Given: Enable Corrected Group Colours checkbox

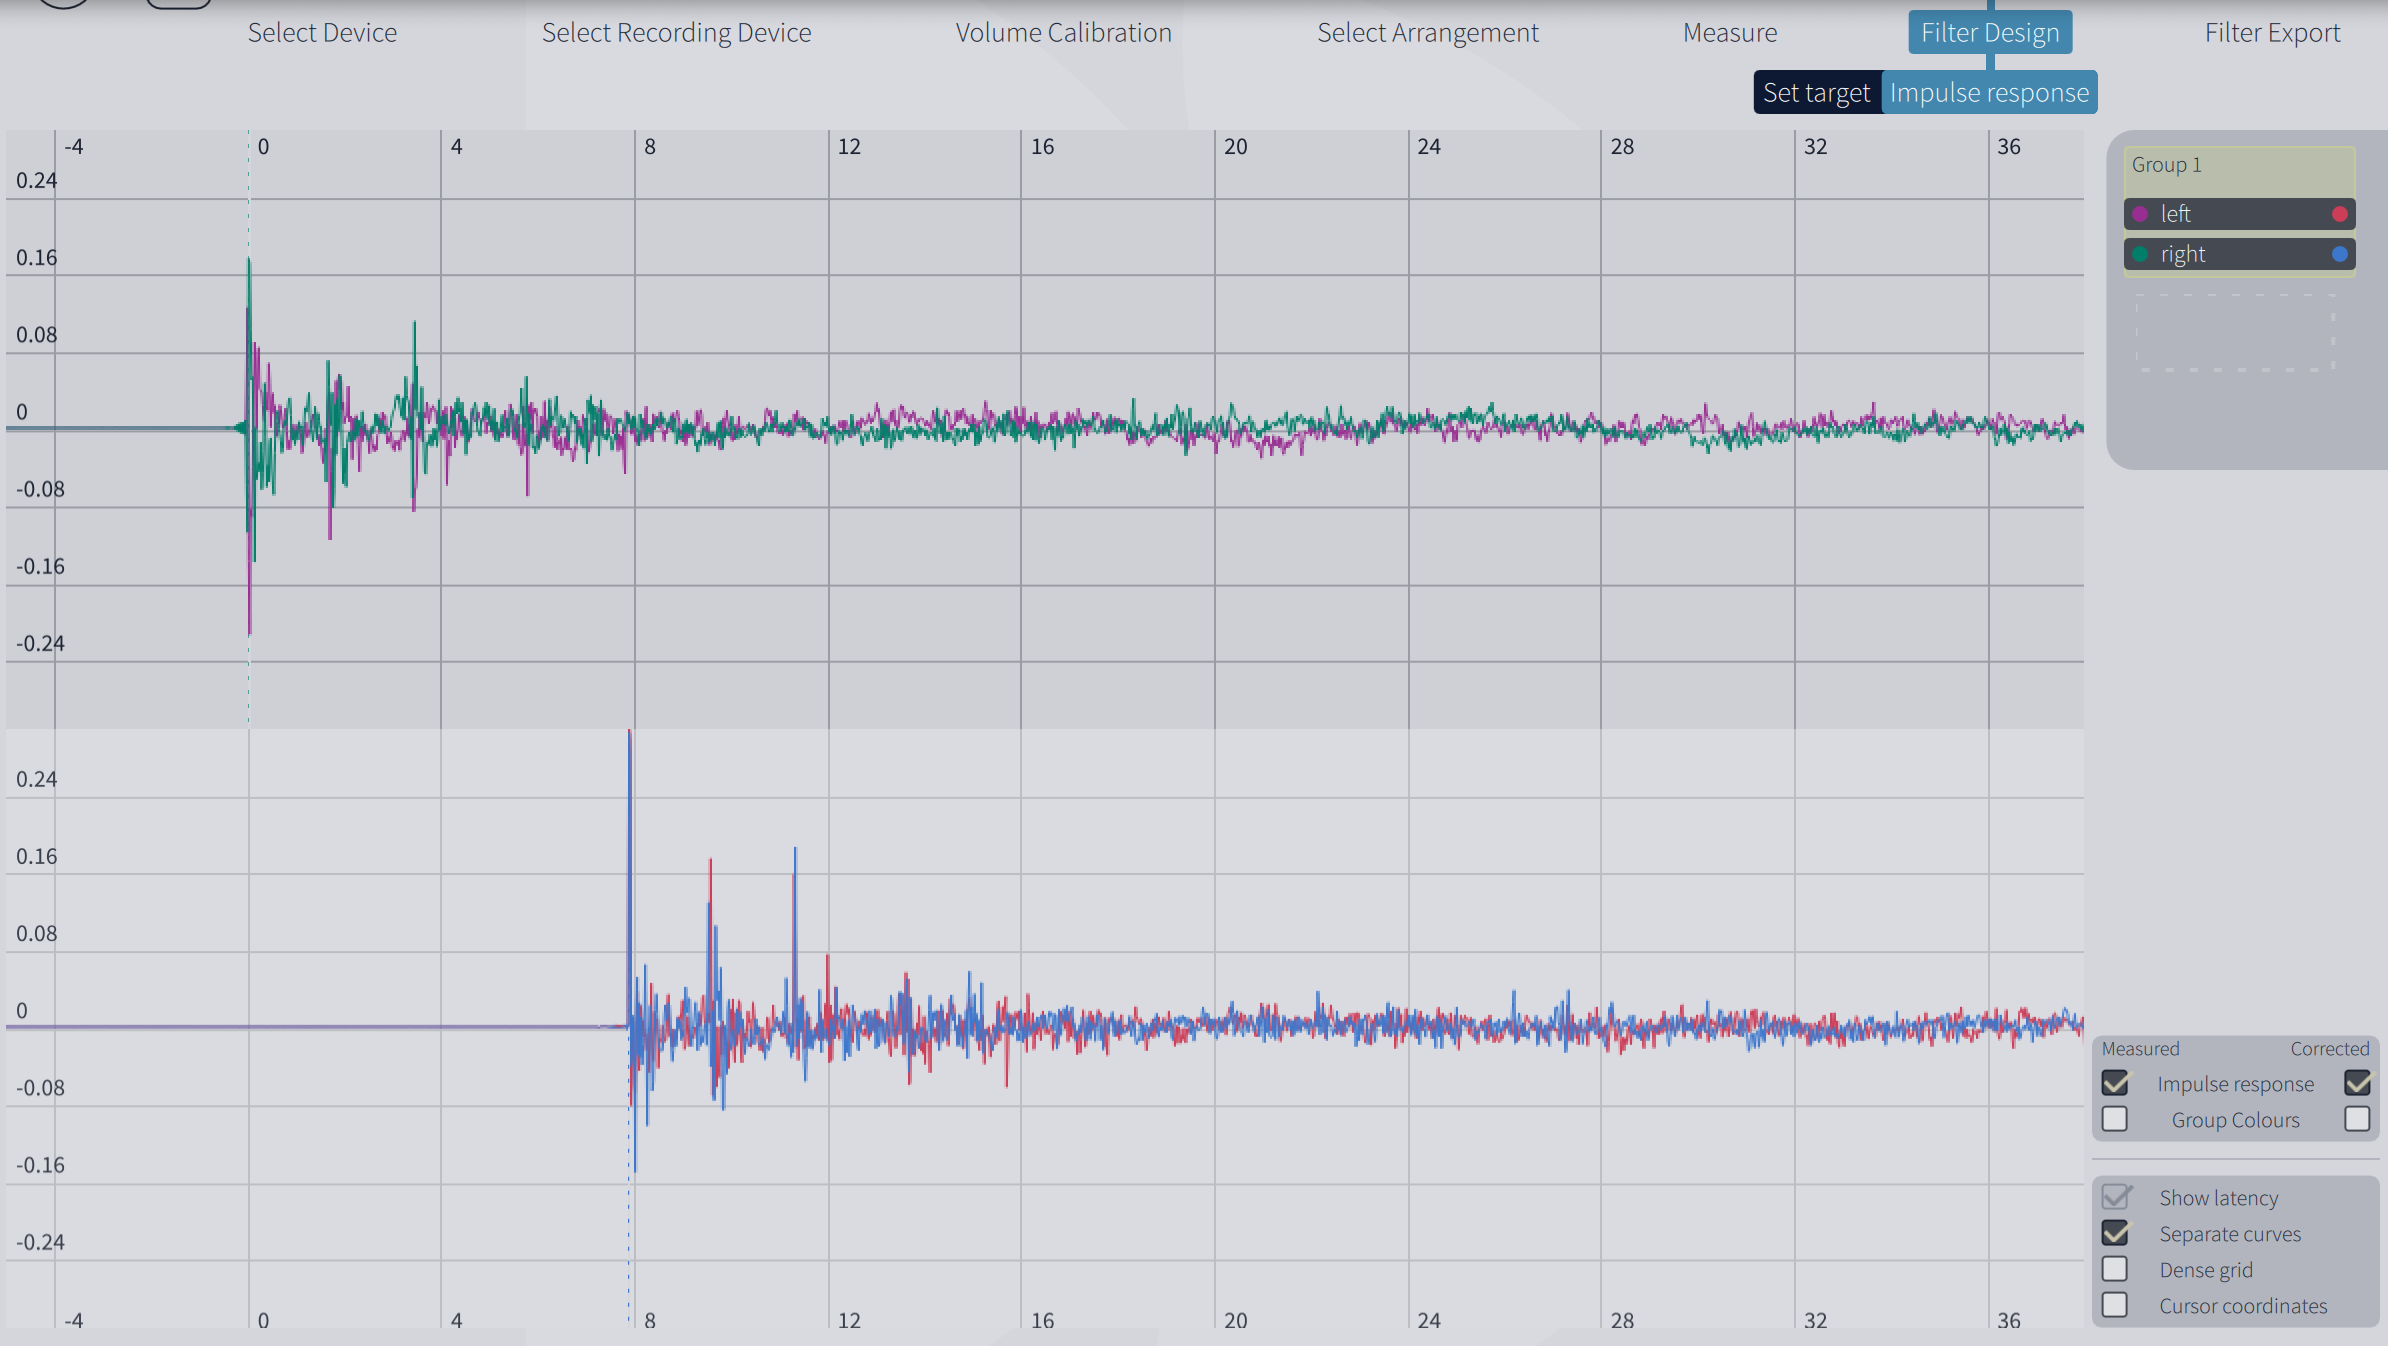Looking at the screenshot, I should pyautogui.click(x=2357, y=1119).
